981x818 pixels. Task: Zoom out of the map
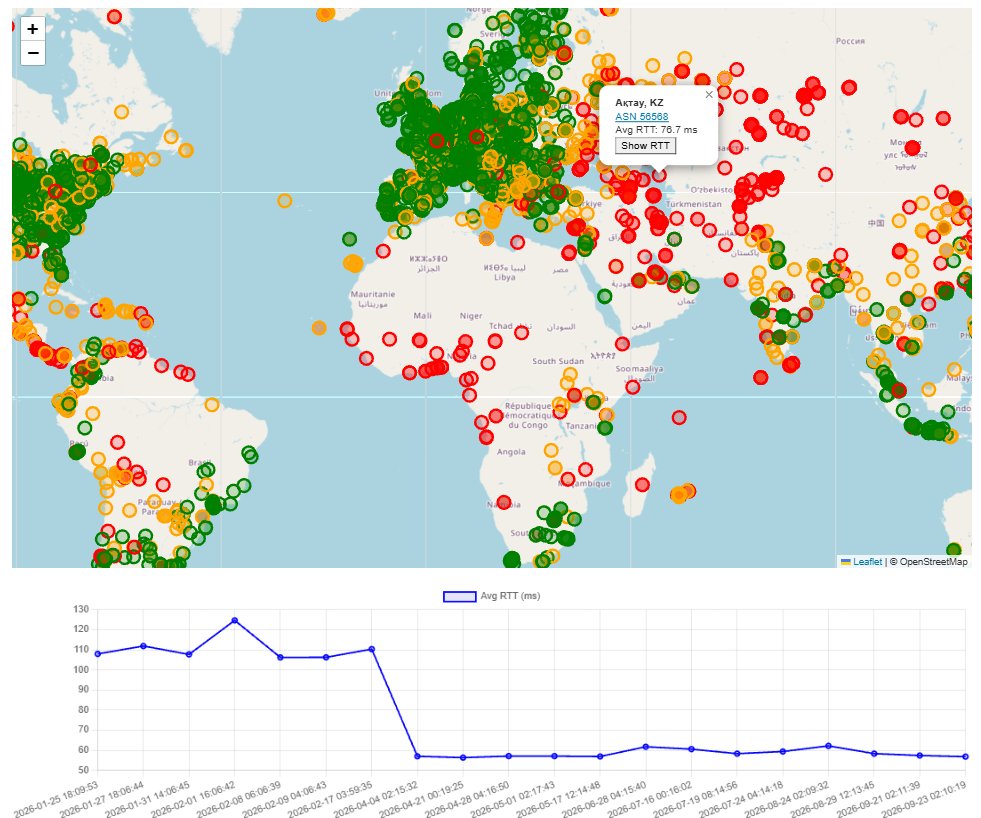coord(33,53)
